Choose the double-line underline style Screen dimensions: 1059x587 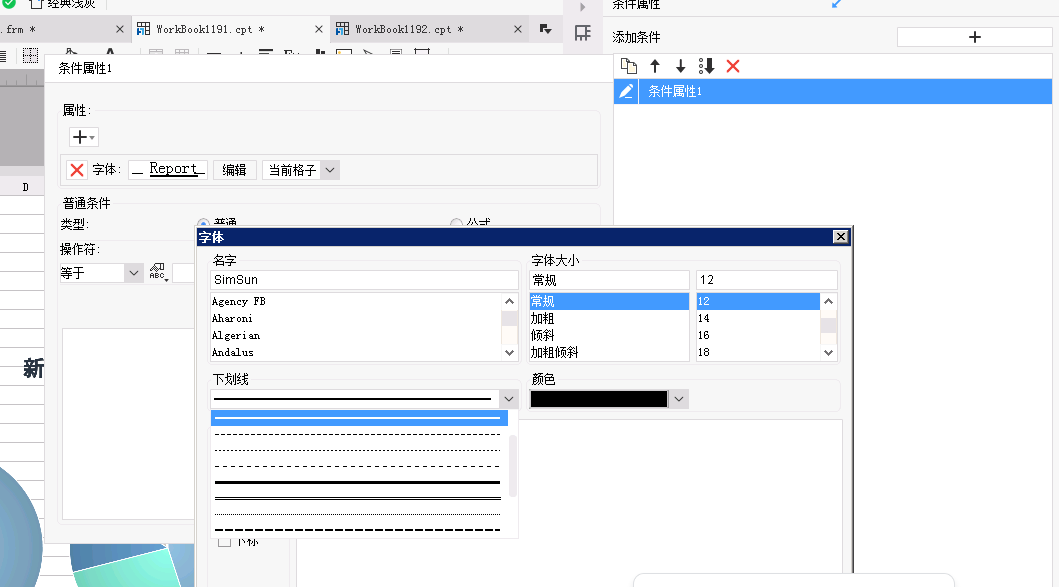point(357,499)
